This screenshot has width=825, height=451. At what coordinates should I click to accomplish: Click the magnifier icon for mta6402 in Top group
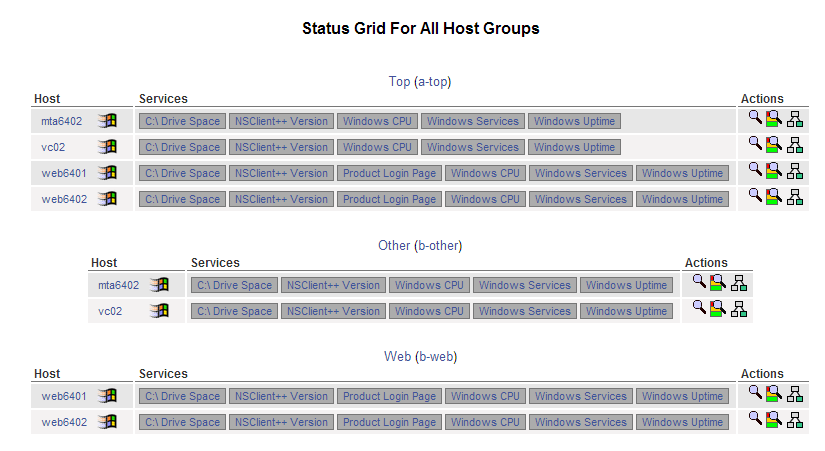point(756,117)
